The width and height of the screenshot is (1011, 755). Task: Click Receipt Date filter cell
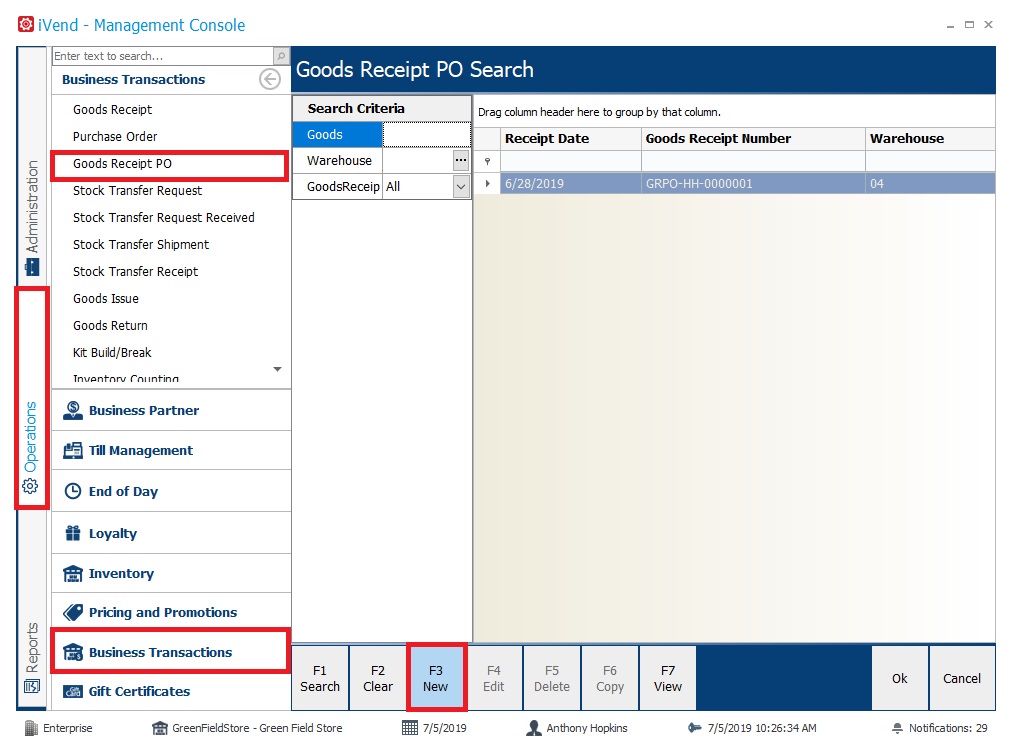571,161
